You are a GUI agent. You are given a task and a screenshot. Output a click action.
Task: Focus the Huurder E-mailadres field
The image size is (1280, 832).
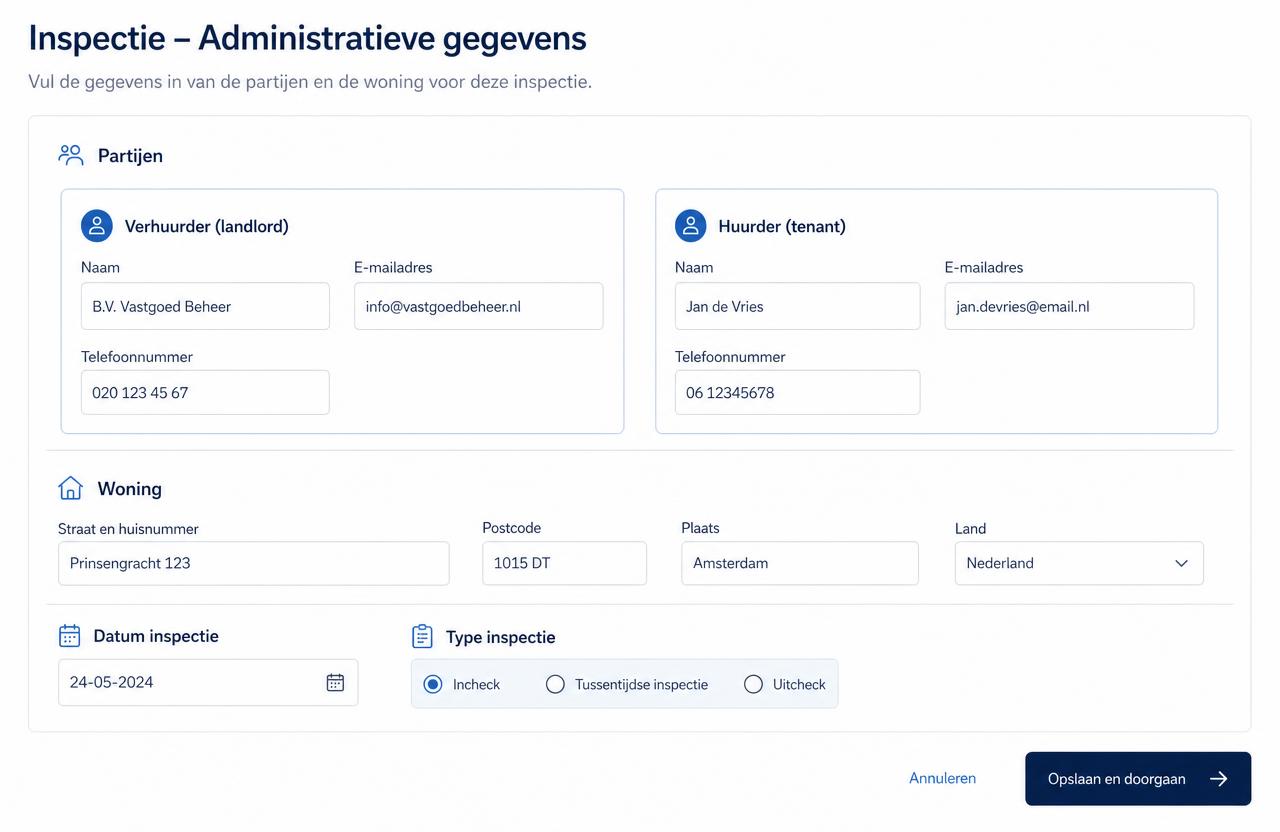(1069, 306)
